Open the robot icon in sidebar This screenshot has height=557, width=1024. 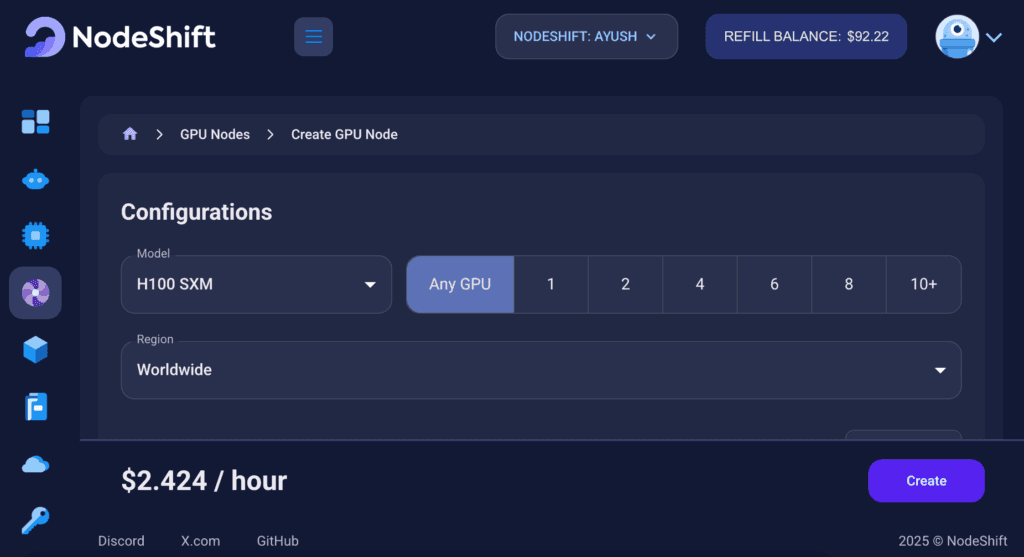(35, 180)
